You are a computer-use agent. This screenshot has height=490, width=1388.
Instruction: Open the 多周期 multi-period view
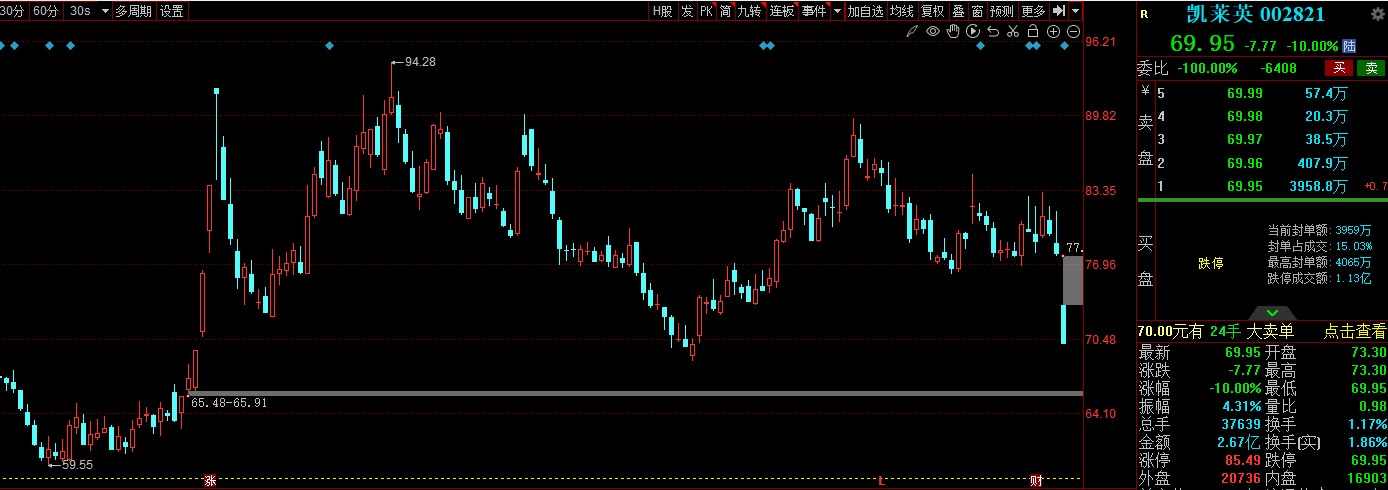[x=133, y=11]
